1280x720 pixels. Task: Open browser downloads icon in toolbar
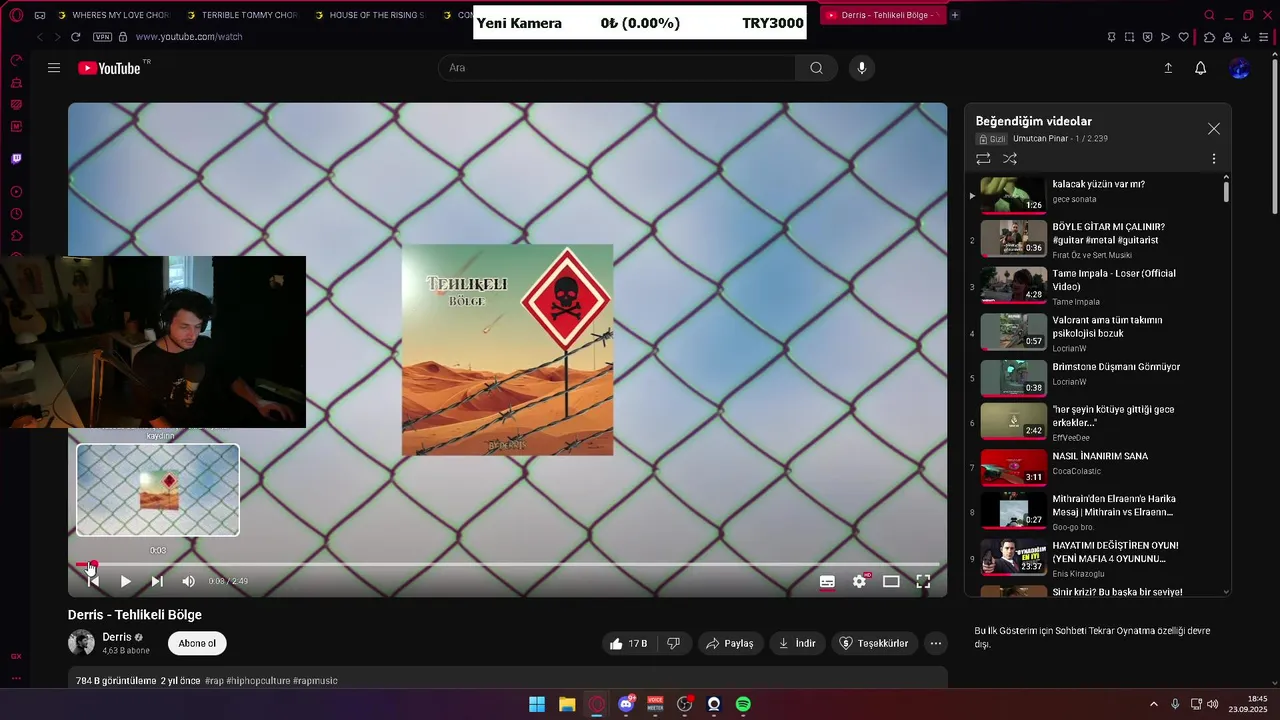[x=1246, y=37]
